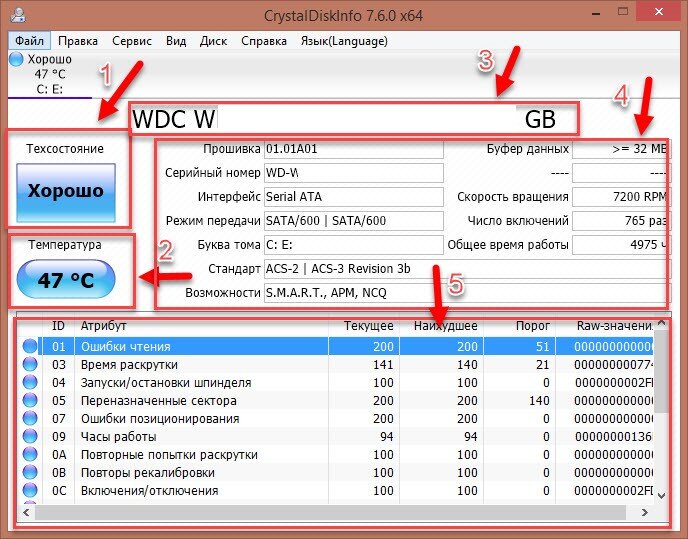688x539 pixels.
Task: Click the Буква тома field C: E:
Action: [354, 245]
